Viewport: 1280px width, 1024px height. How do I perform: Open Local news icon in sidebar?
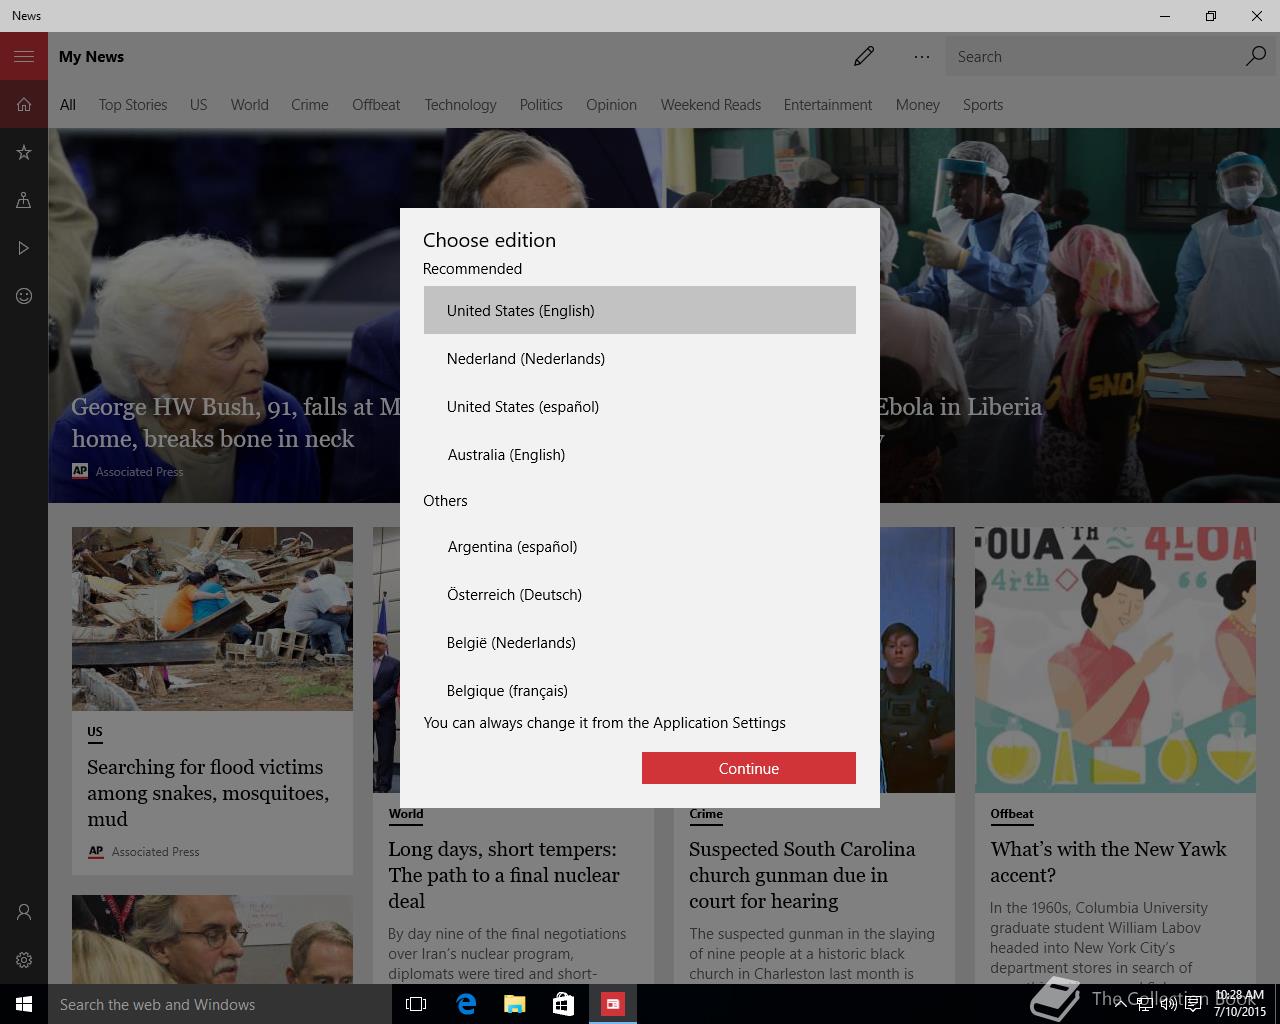pos(24,200)
